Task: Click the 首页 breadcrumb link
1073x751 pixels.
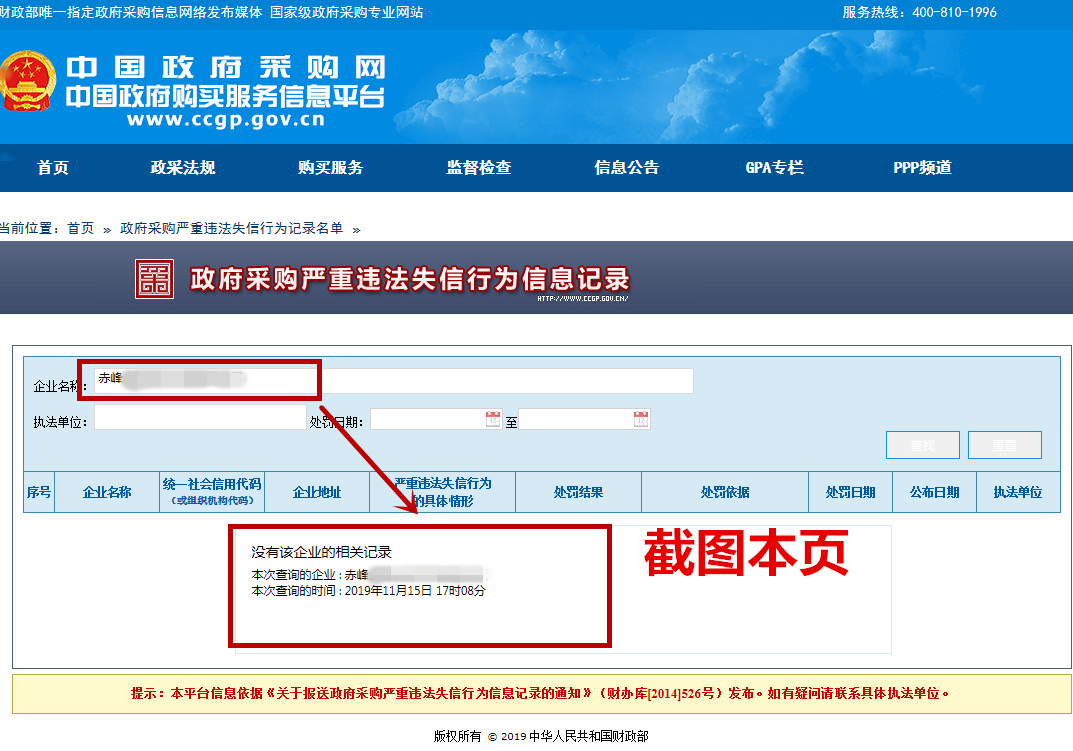Action: pyautogui.click(x=80, y=229)
